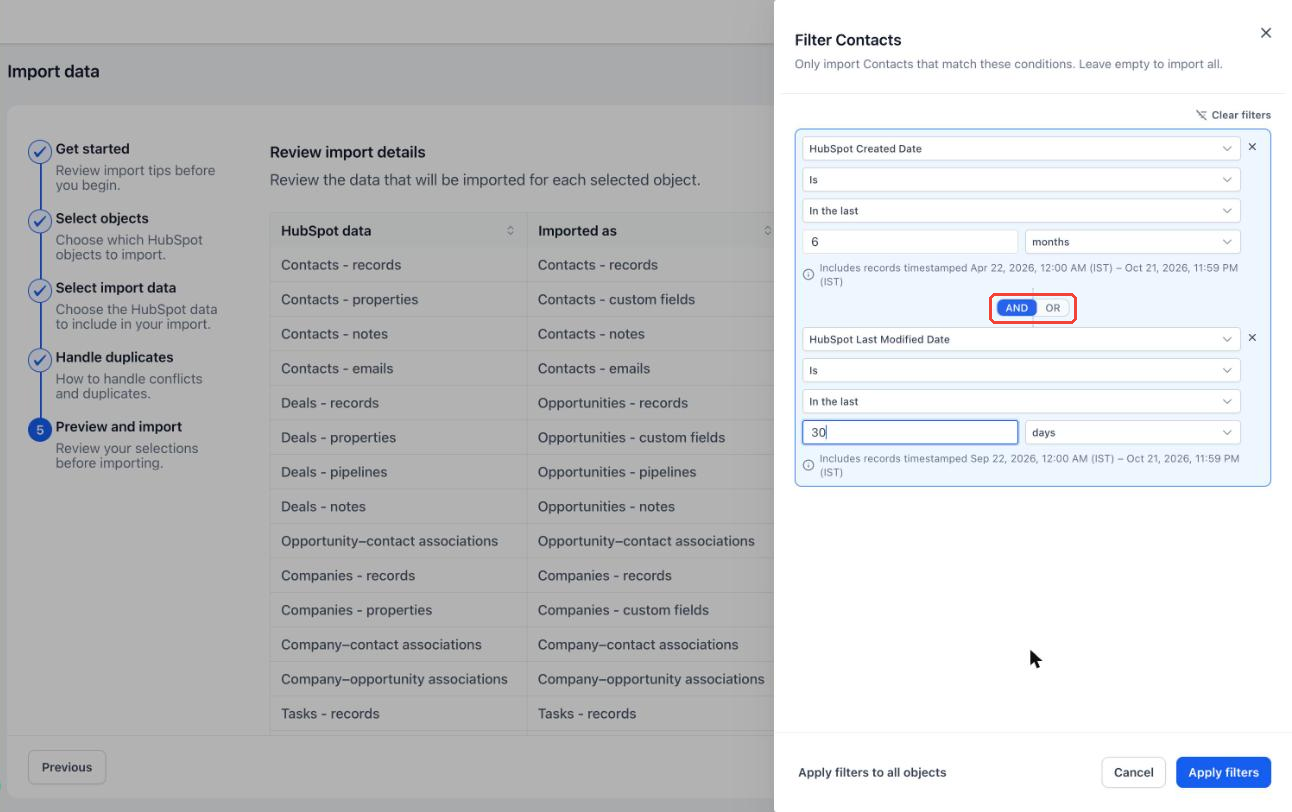Screen dimensions: 1292x812
Task: Click the Clear filters funnel icon
Action: pos(1201,115)
